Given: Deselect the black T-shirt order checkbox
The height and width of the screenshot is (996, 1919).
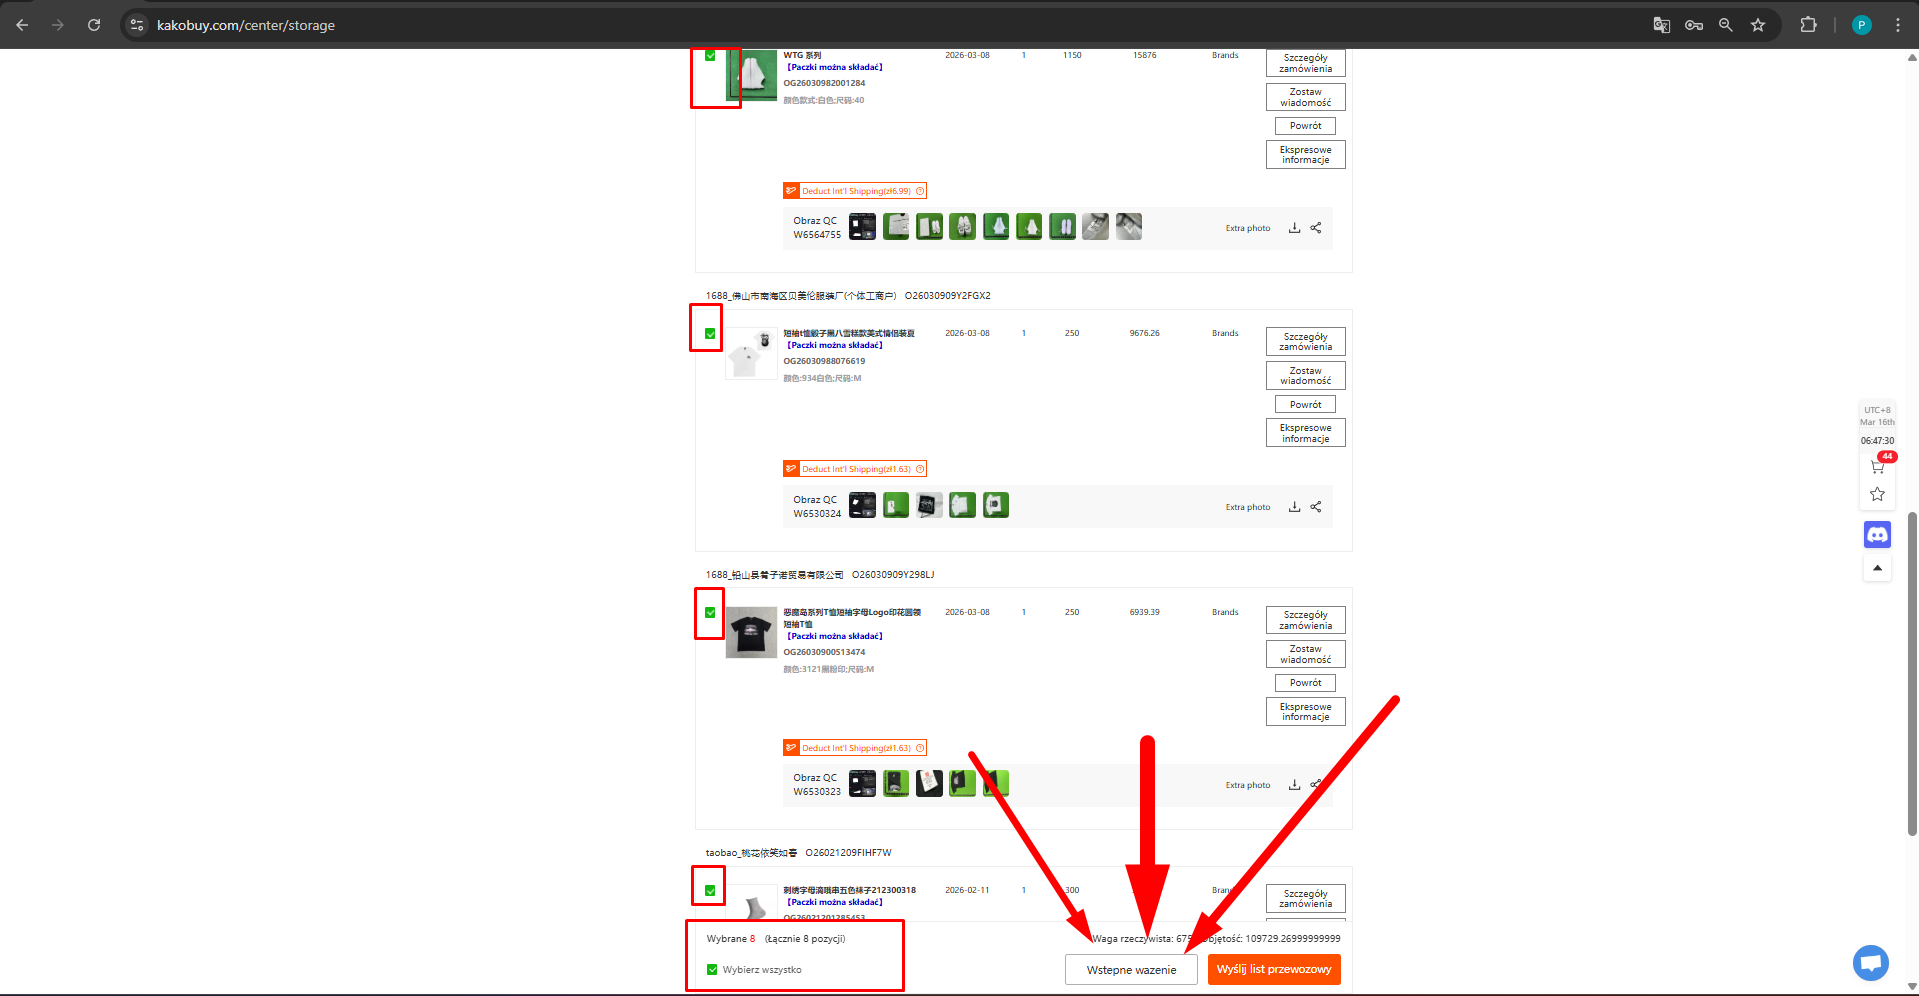Looking at the screenshot, I should point(710,612).
